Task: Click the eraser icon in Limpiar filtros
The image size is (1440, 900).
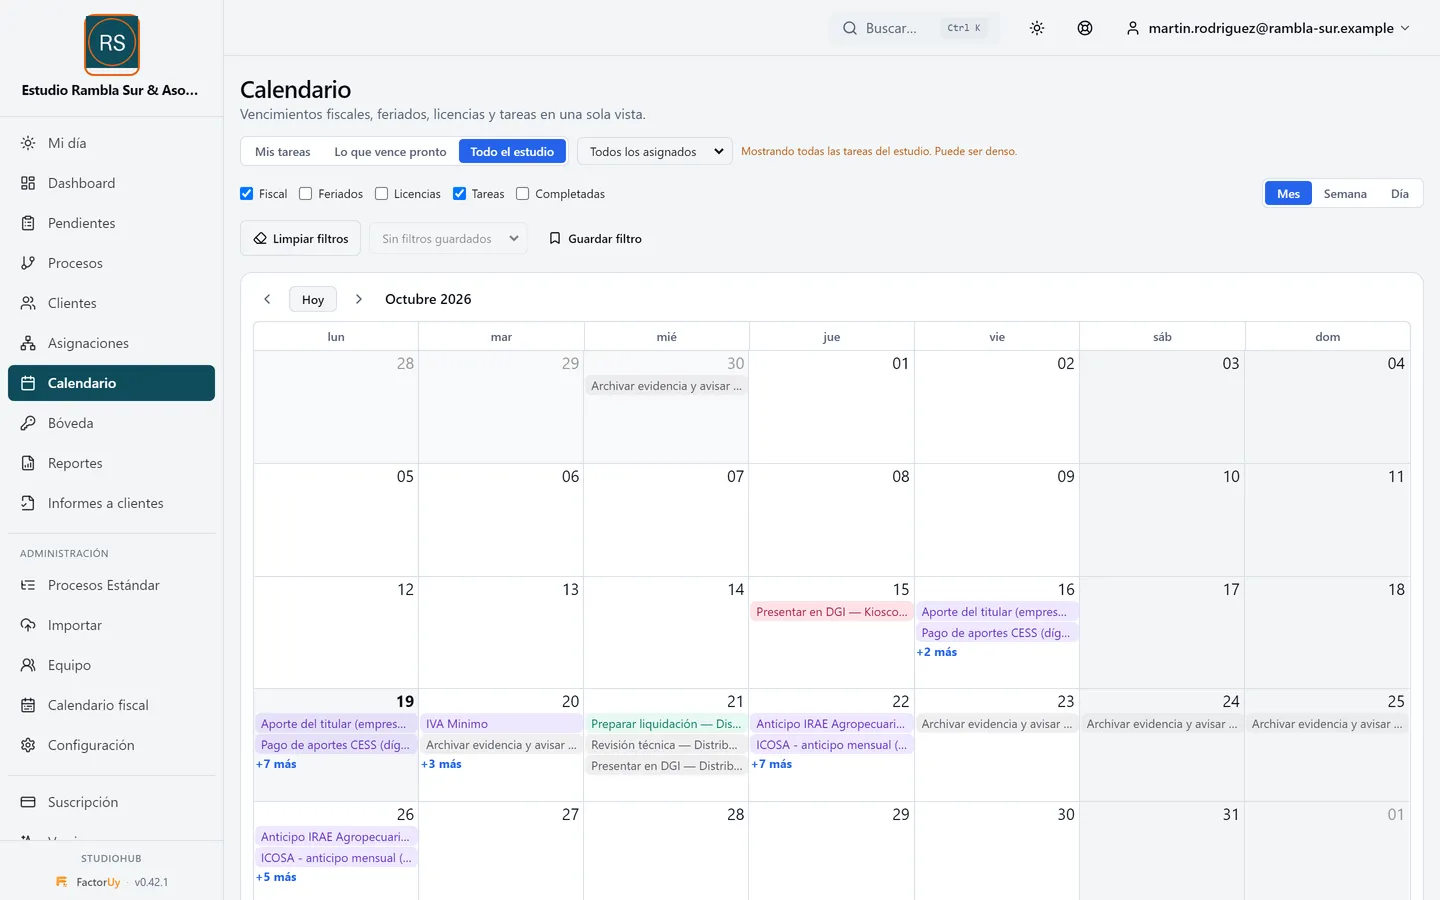Action: pos(260,238)
